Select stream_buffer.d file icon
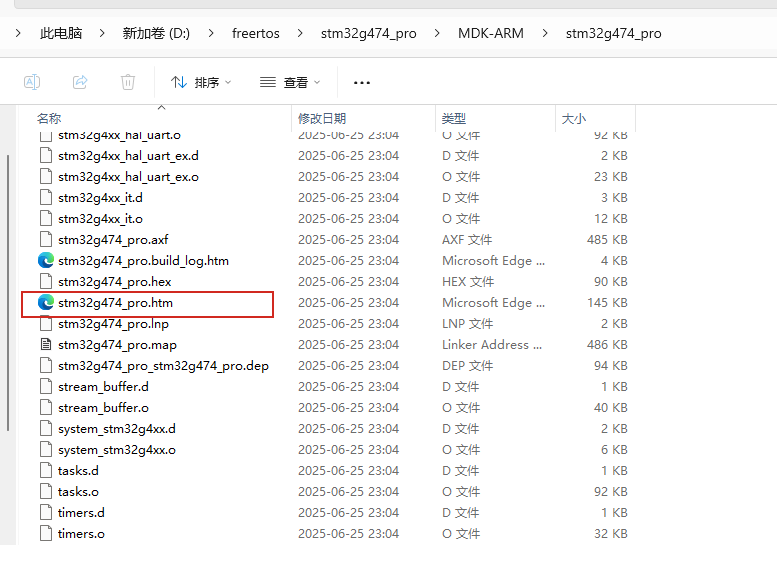 tap(46, 387)
